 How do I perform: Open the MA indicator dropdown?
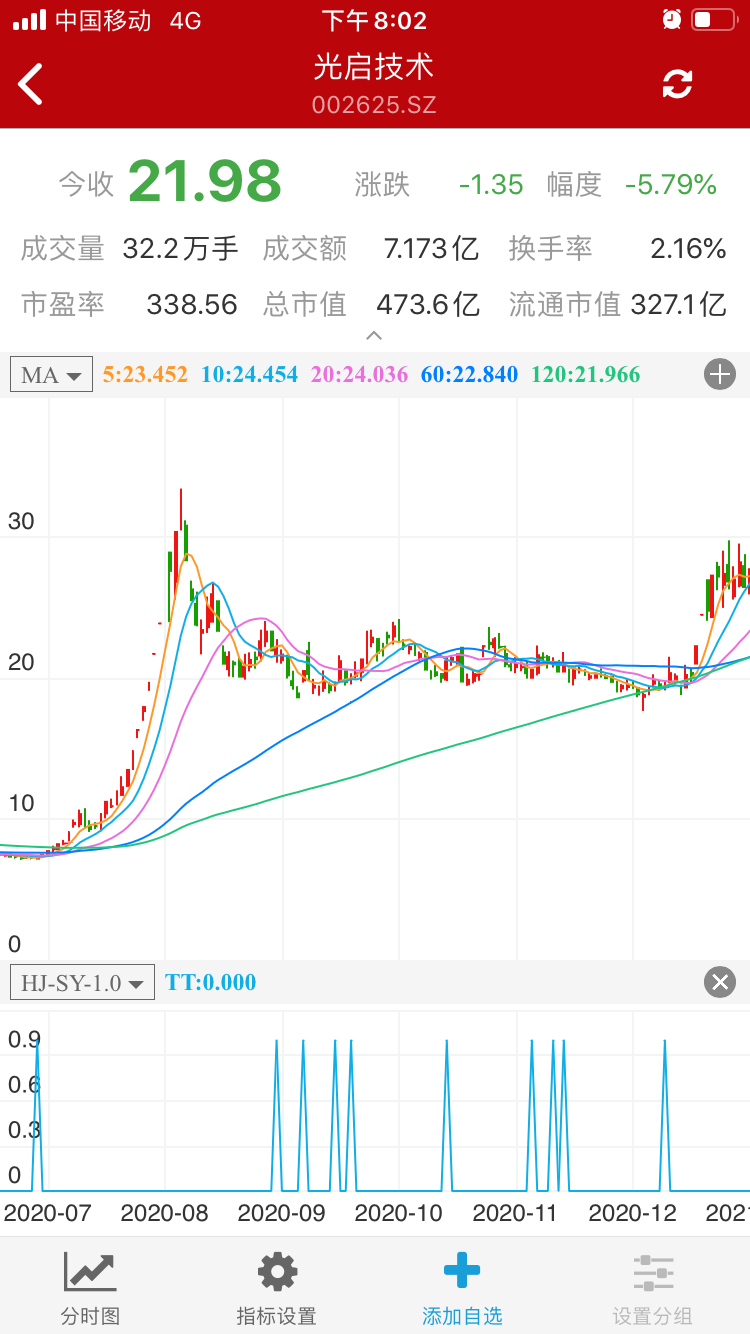tap(51, 375)
